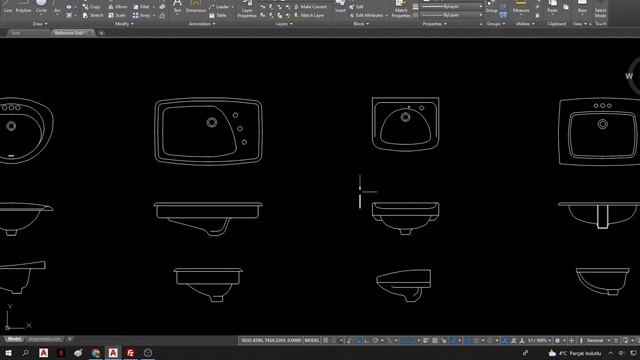
Task: Click the UCS icon origin
Action: click(7, 327)
